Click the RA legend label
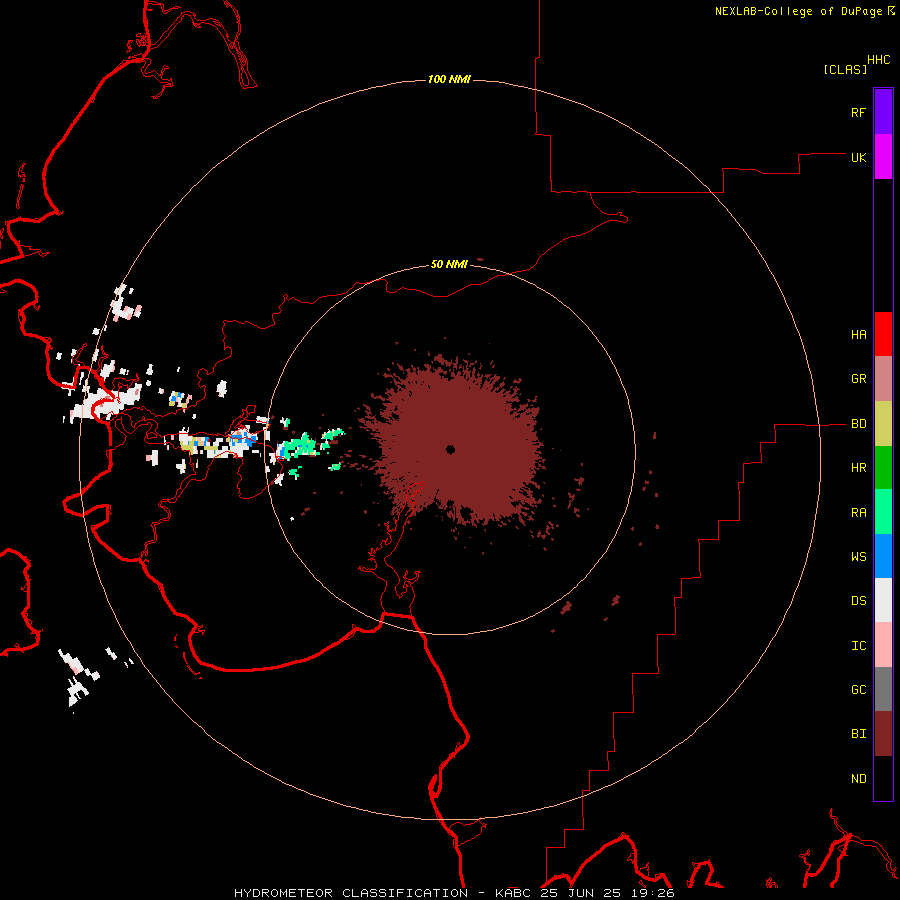 point(858,512)
